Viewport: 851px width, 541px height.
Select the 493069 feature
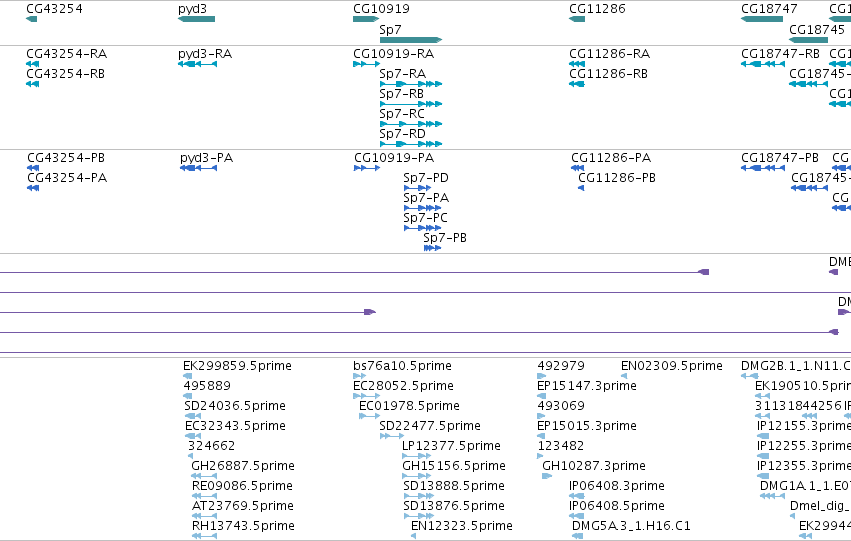pyautogui.click(x=561, y=406)
